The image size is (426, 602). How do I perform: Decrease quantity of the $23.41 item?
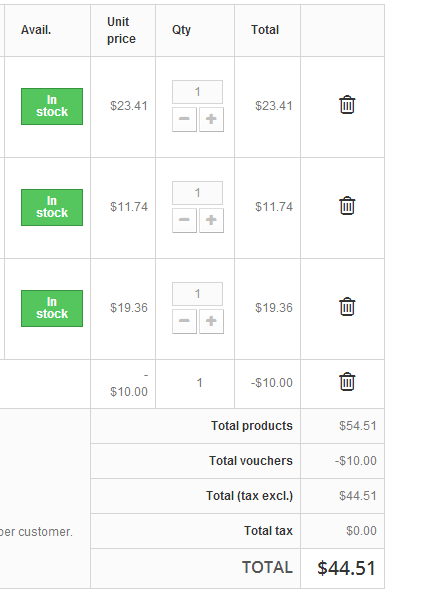pyautogui.click(x=184, y=119)
